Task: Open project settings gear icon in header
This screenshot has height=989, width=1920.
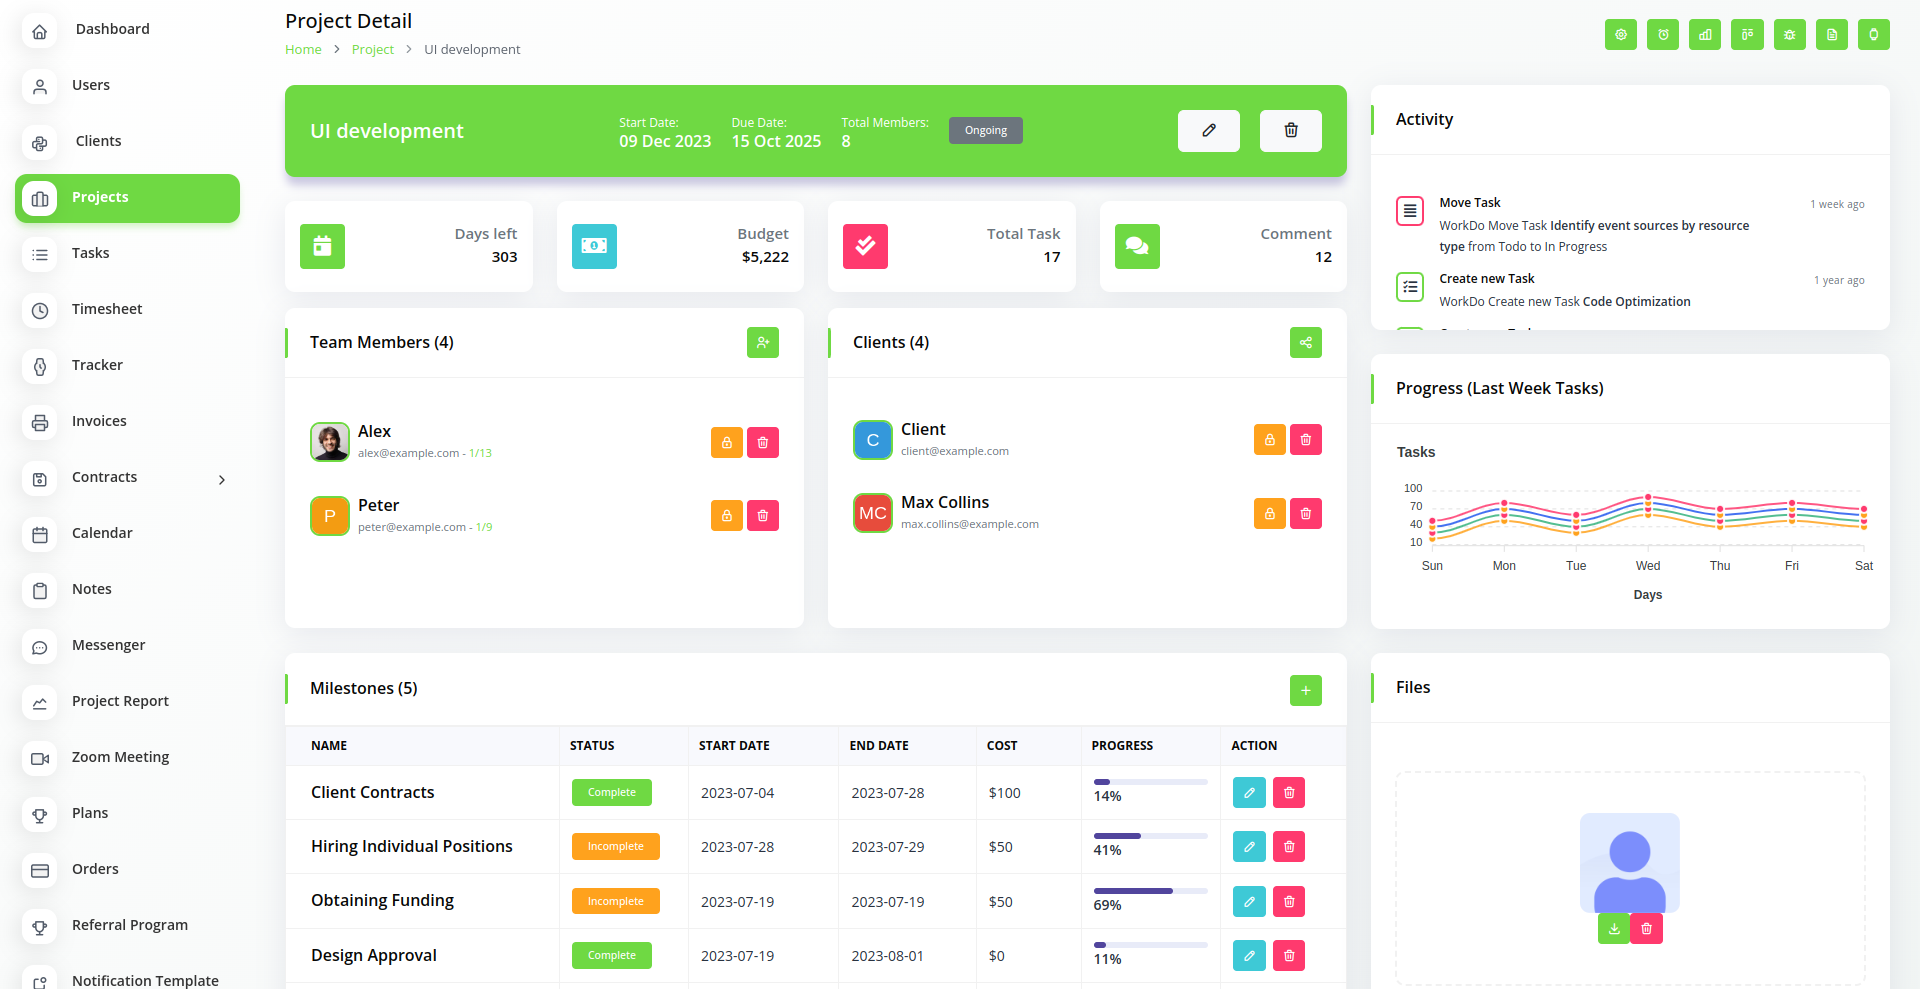Action: (x=1620, y=34)
